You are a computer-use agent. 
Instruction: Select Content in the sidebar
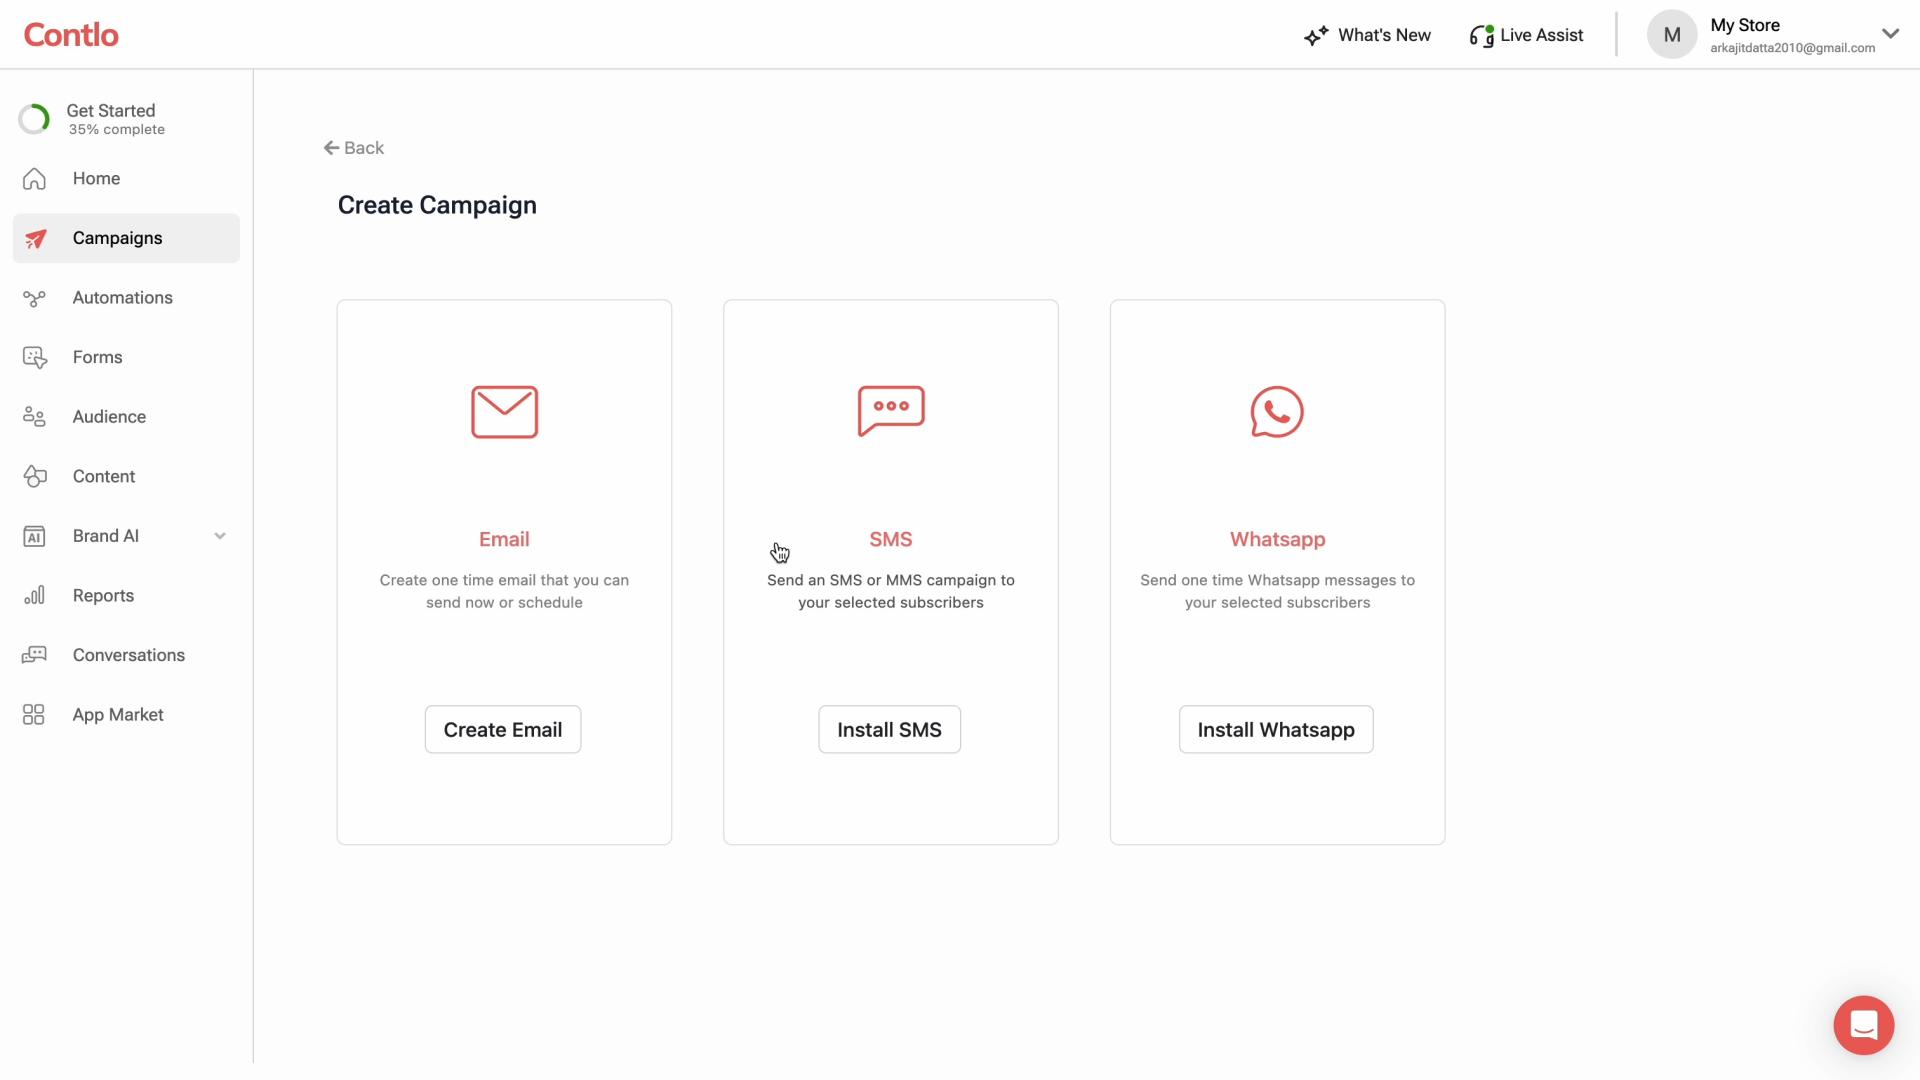pyautogui.click(x=126, y=477)
